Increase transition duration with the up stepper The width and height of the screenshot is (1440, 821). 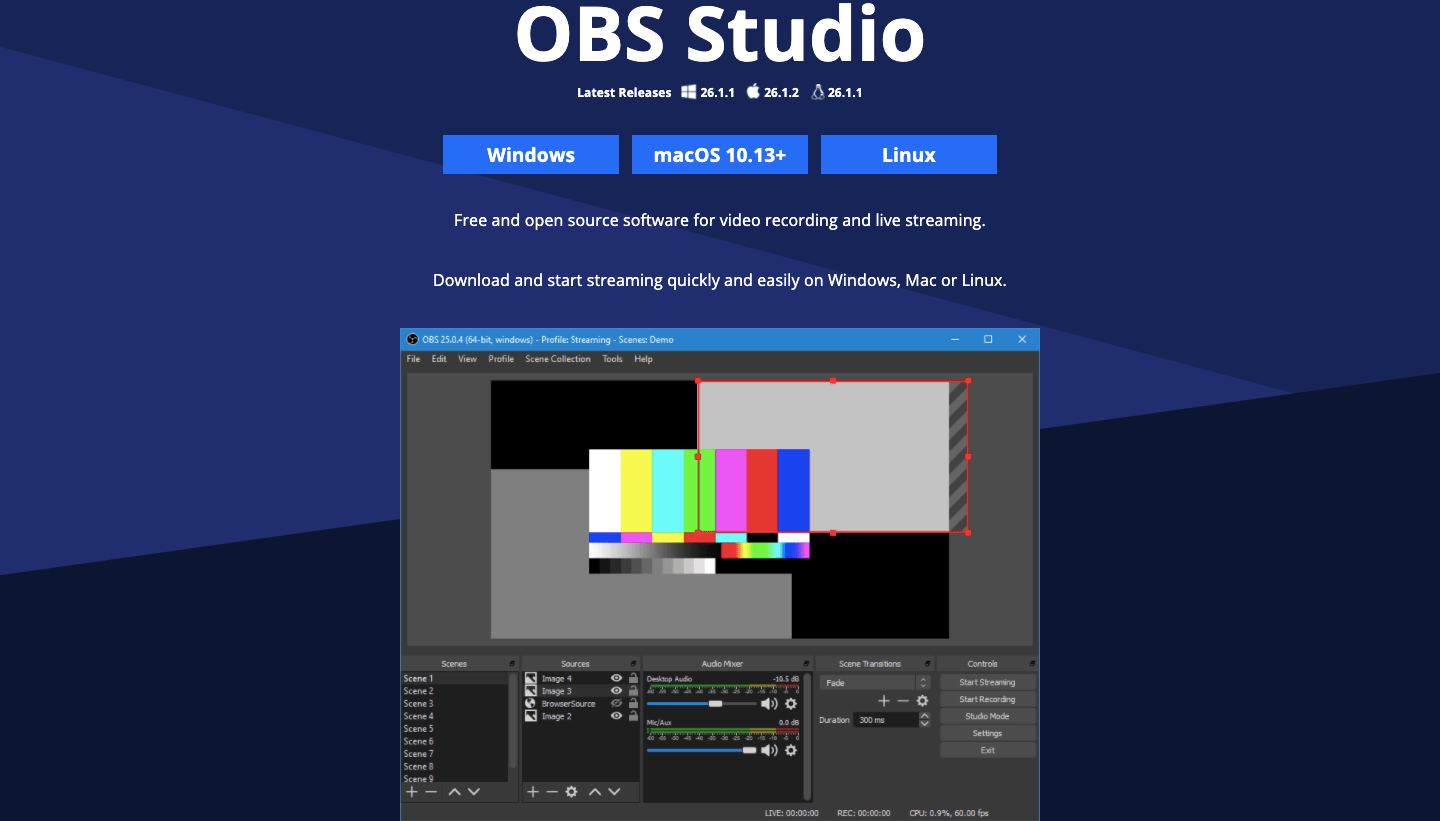click(924, 714)
